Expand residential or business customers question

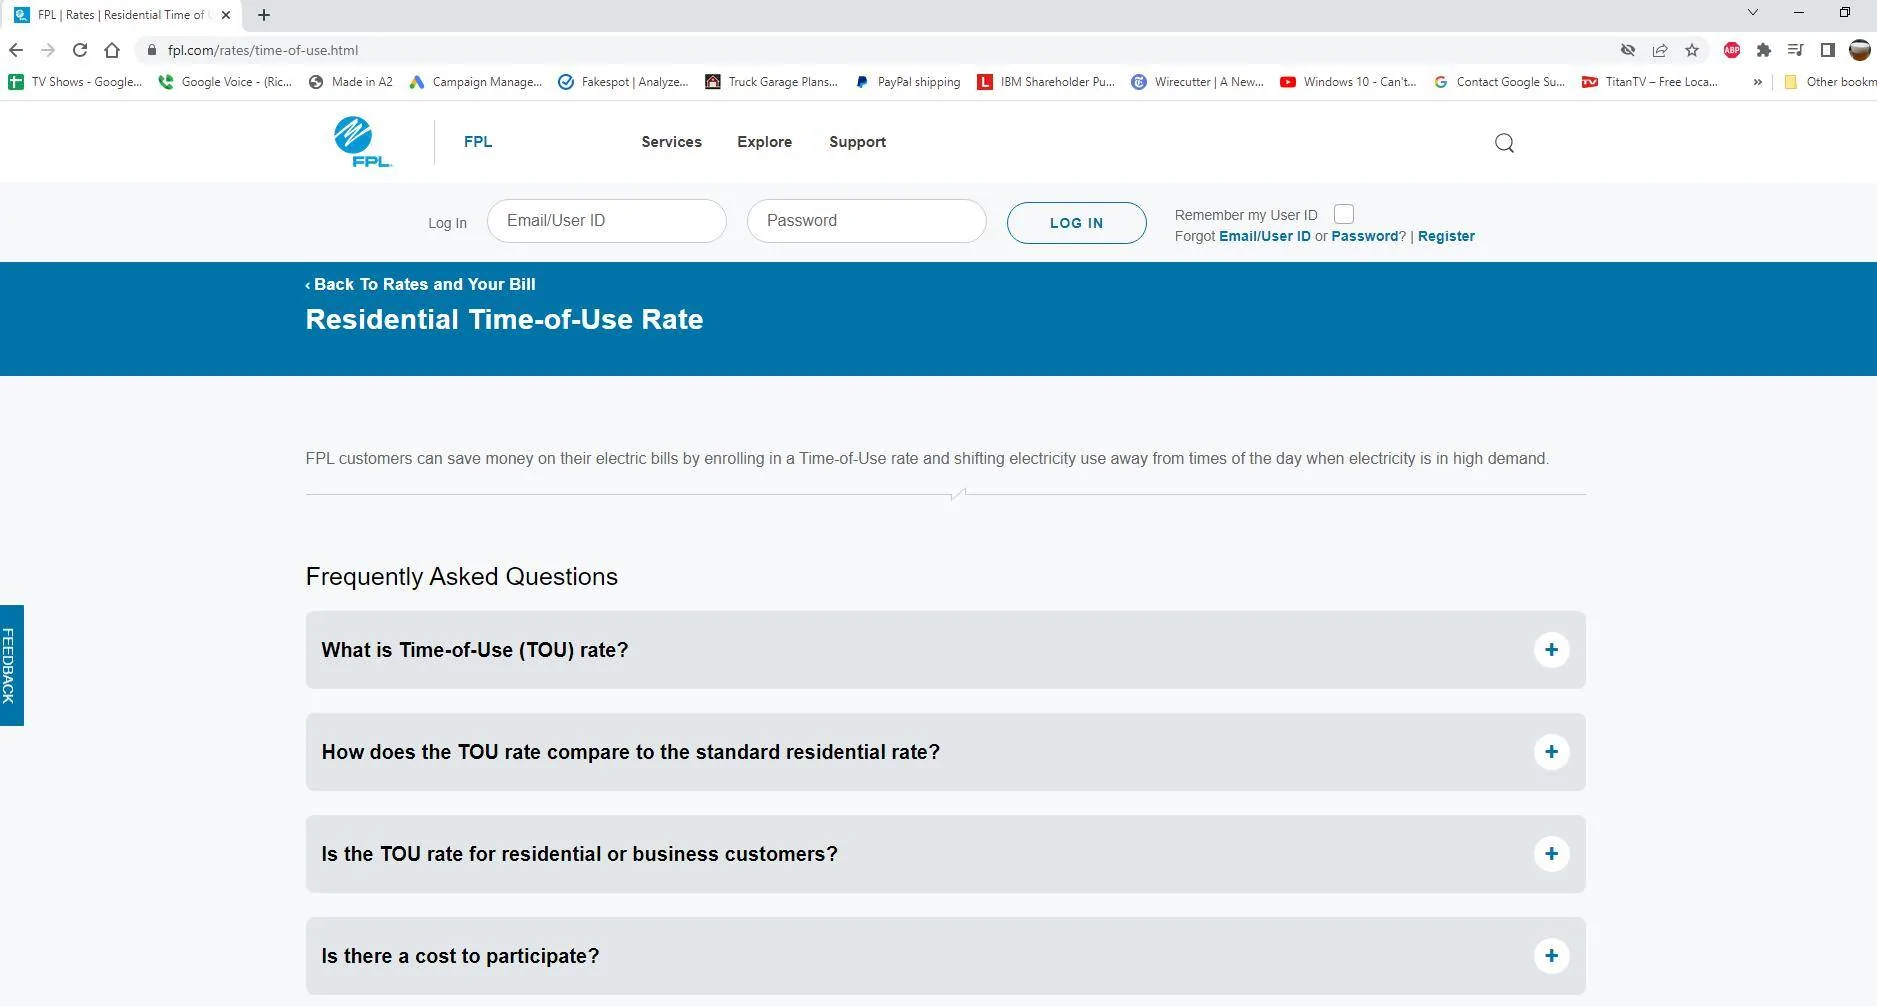click(x=945, y=854)
